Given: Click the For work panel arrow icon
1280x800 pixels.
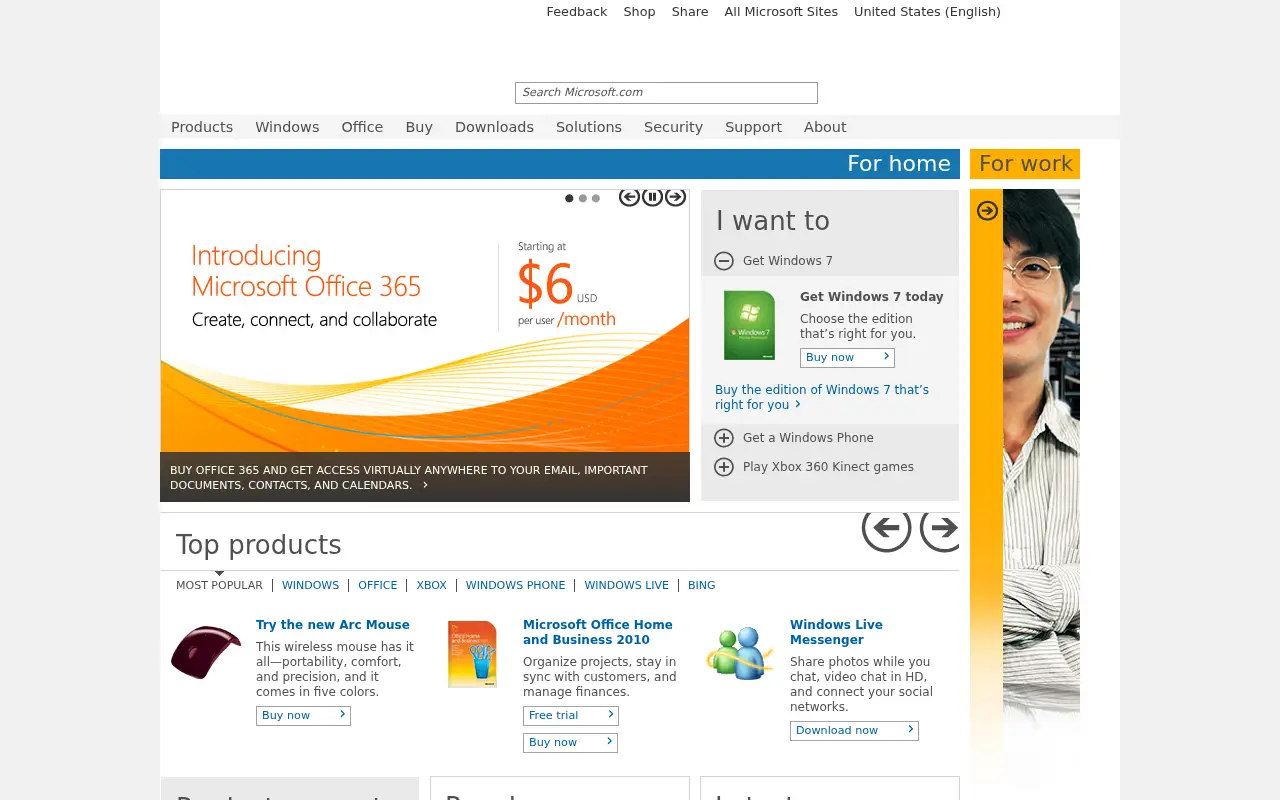Looking at the screenshot, I should click(987, 210).
